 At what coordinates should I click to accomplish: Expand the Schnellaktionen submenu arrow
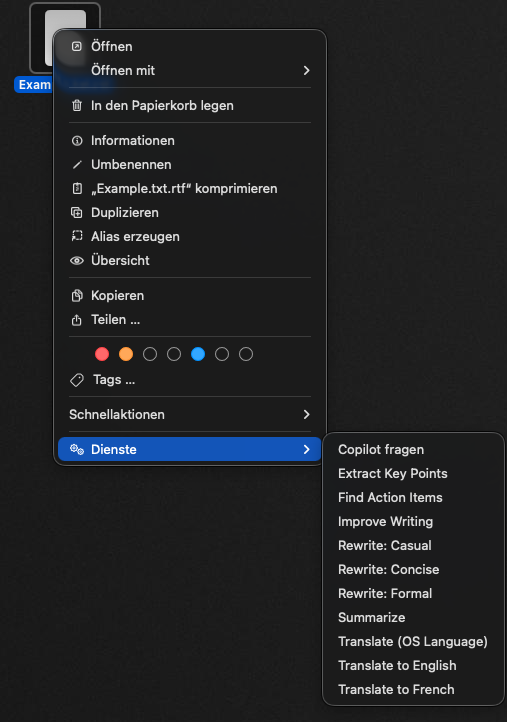(x=306, y=414)
